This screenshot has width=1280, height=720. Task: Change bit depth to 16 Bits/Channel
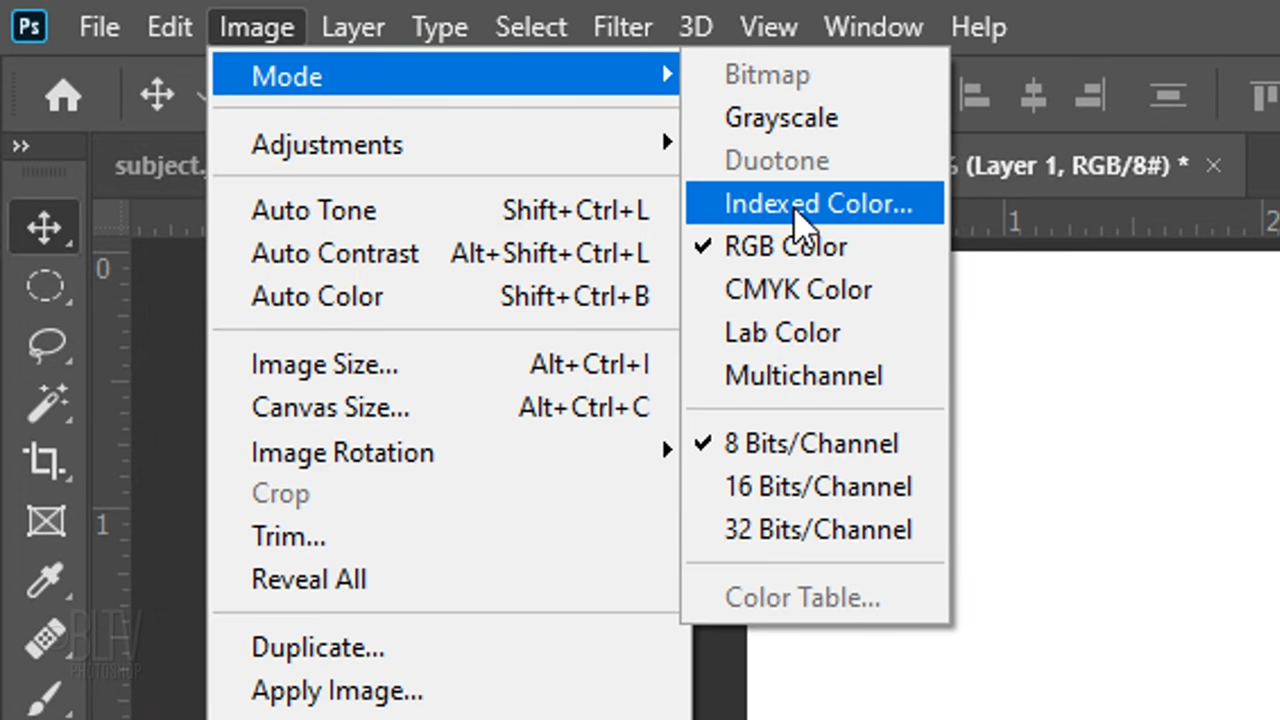pyautogui.click(x=818, y=486)
